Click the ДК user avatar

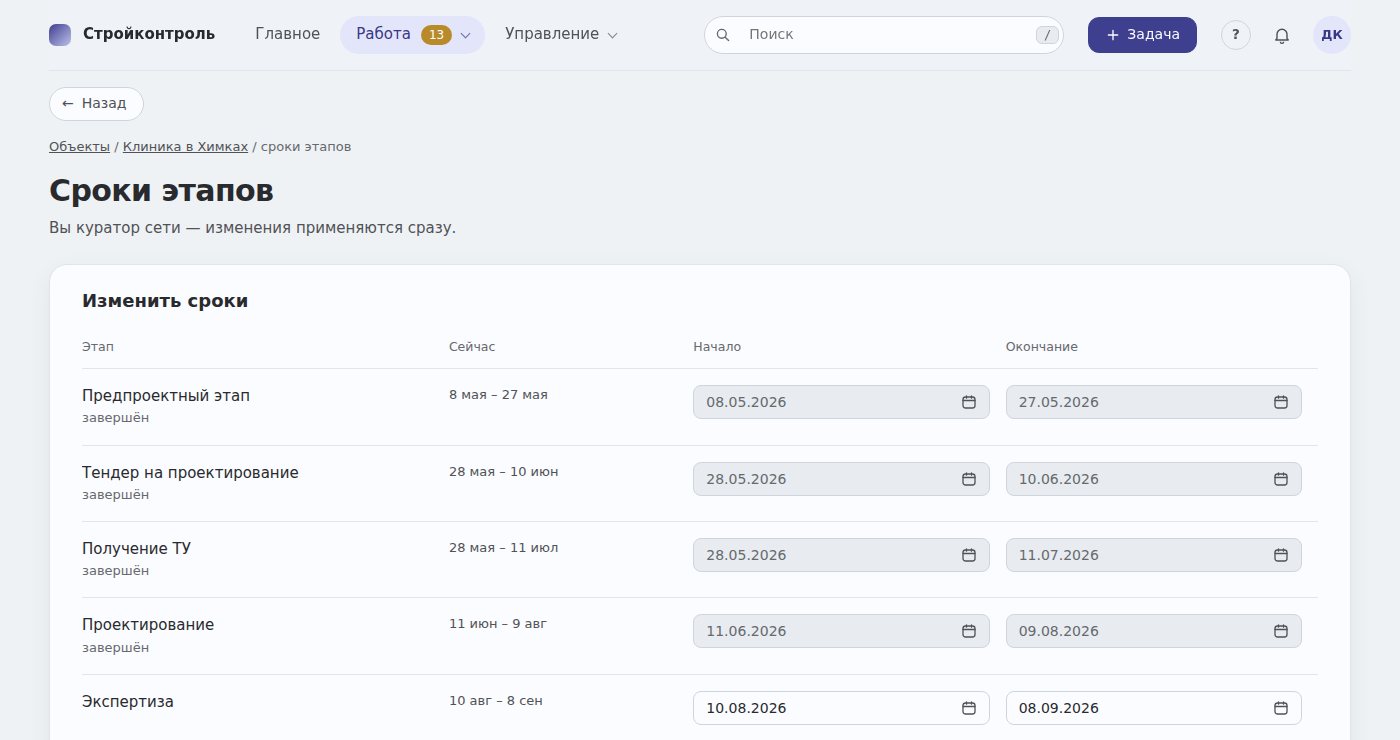click(x=1332, y=35)
